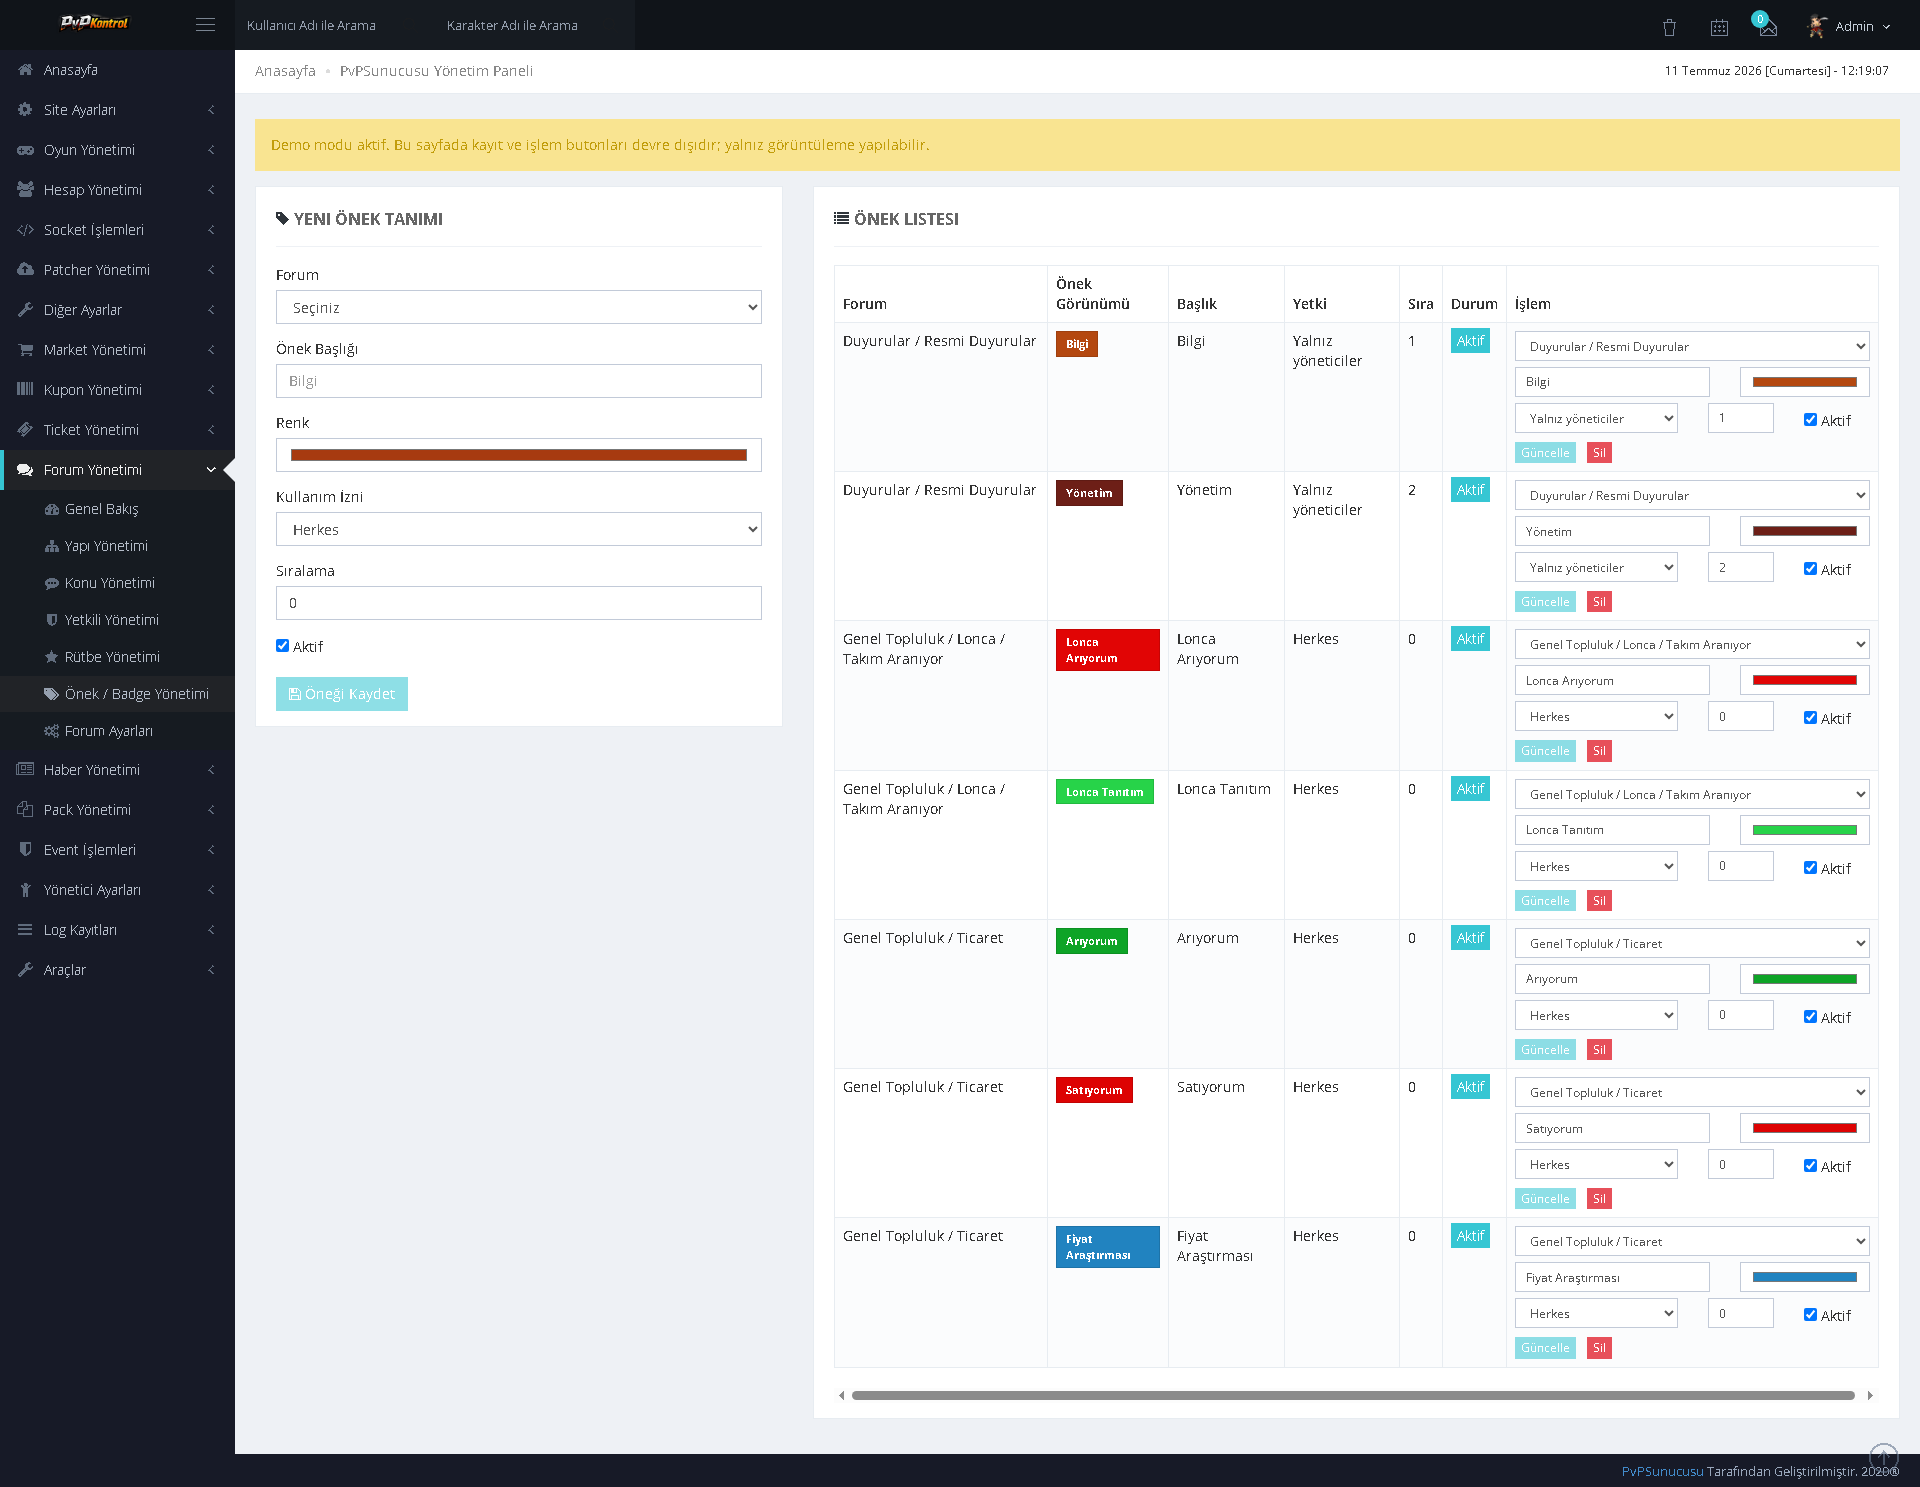Open forum dropdown in Bilgi row

click(1692, 347)
